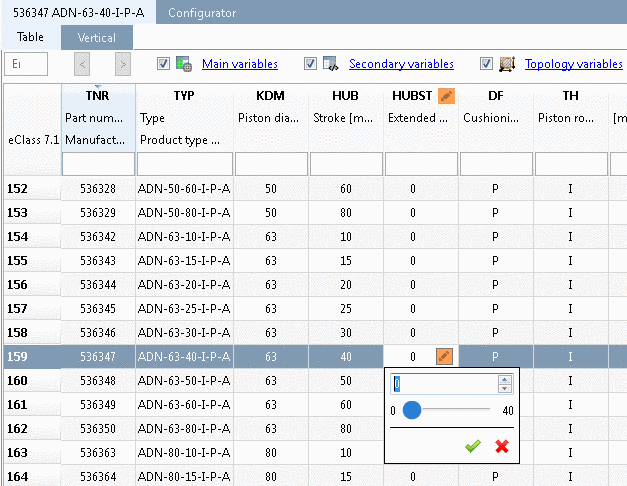Switch to the Vertical tab
The image size is (627, 486).
point(97,38)
